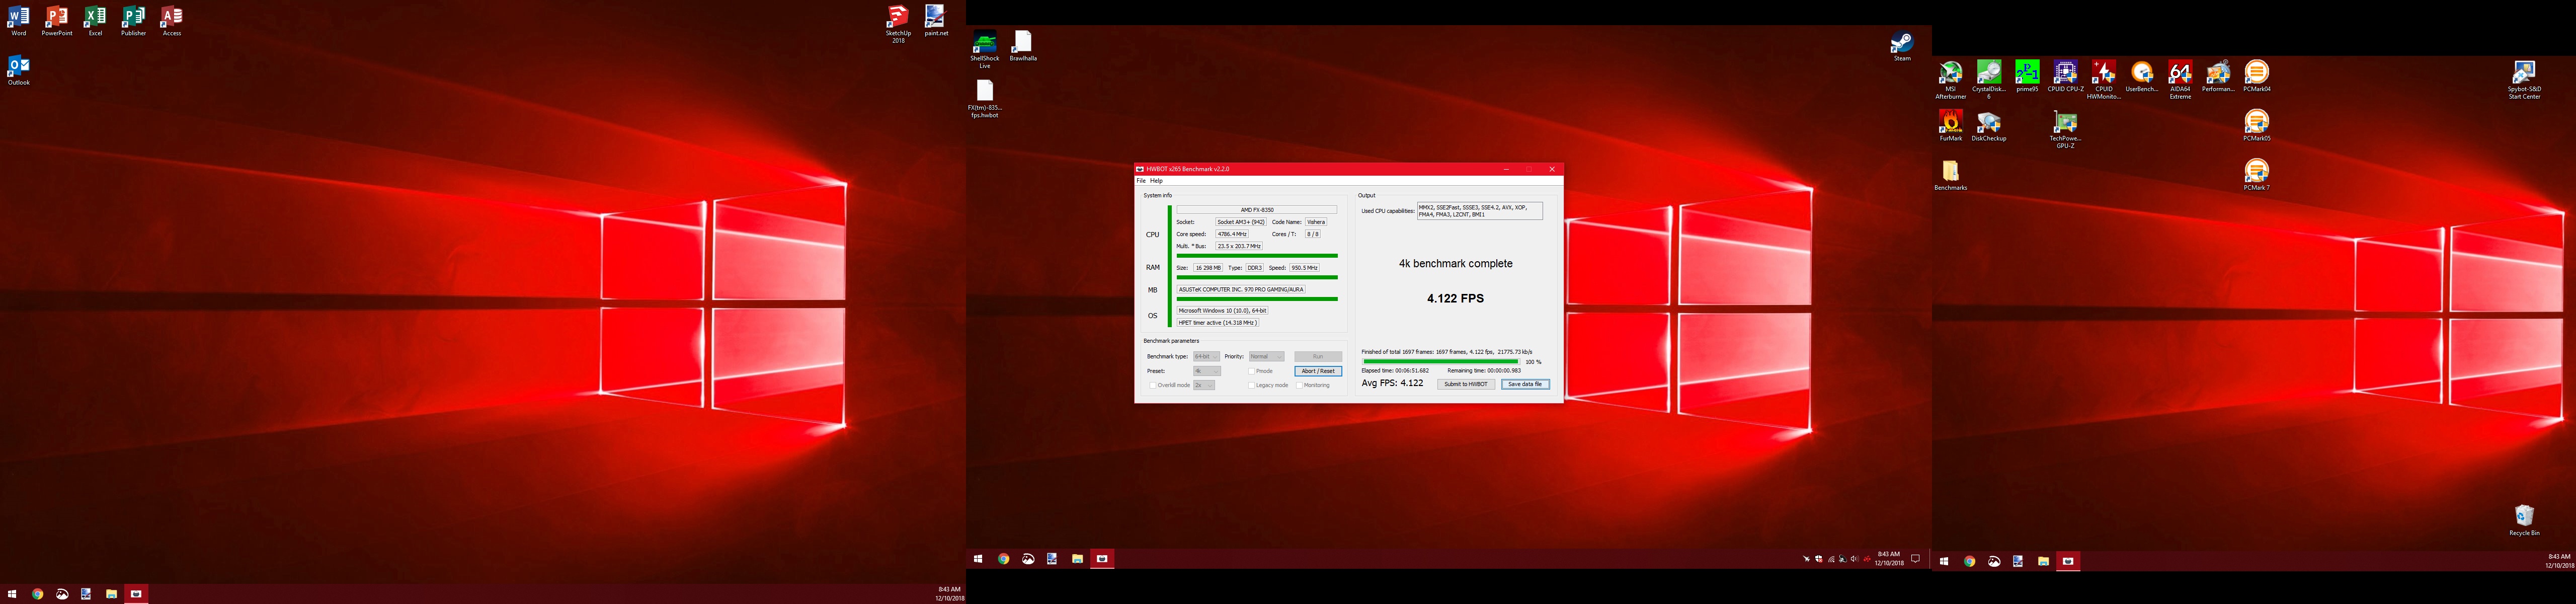This screenshot has width=2576, height=604.
Task: Minimize the HWBOT x265 Benchmark window
Action: click(x=1506, y=169)
